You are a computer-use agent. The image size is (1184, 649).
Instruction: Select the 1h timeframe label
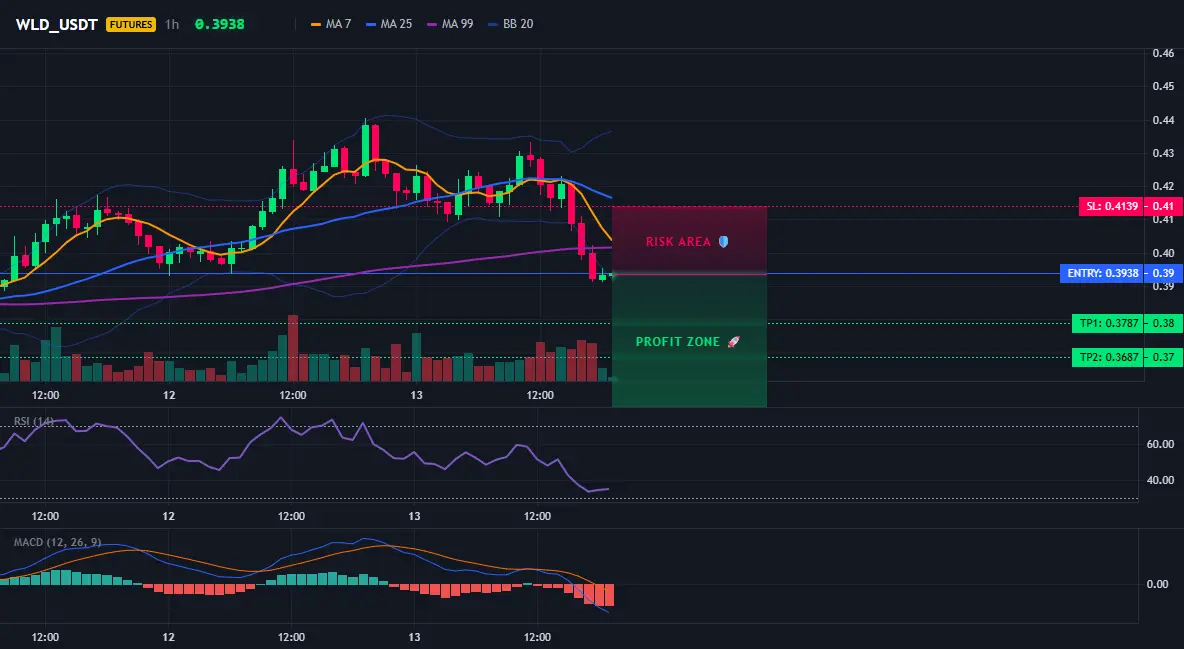click(x=172, y=24)
